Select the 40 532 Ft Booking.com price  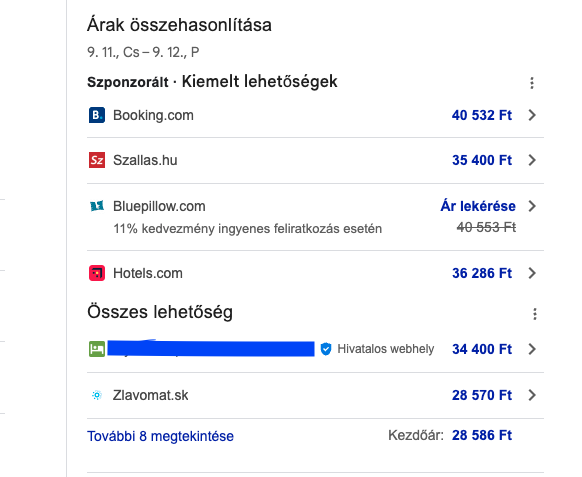point(482,115)
